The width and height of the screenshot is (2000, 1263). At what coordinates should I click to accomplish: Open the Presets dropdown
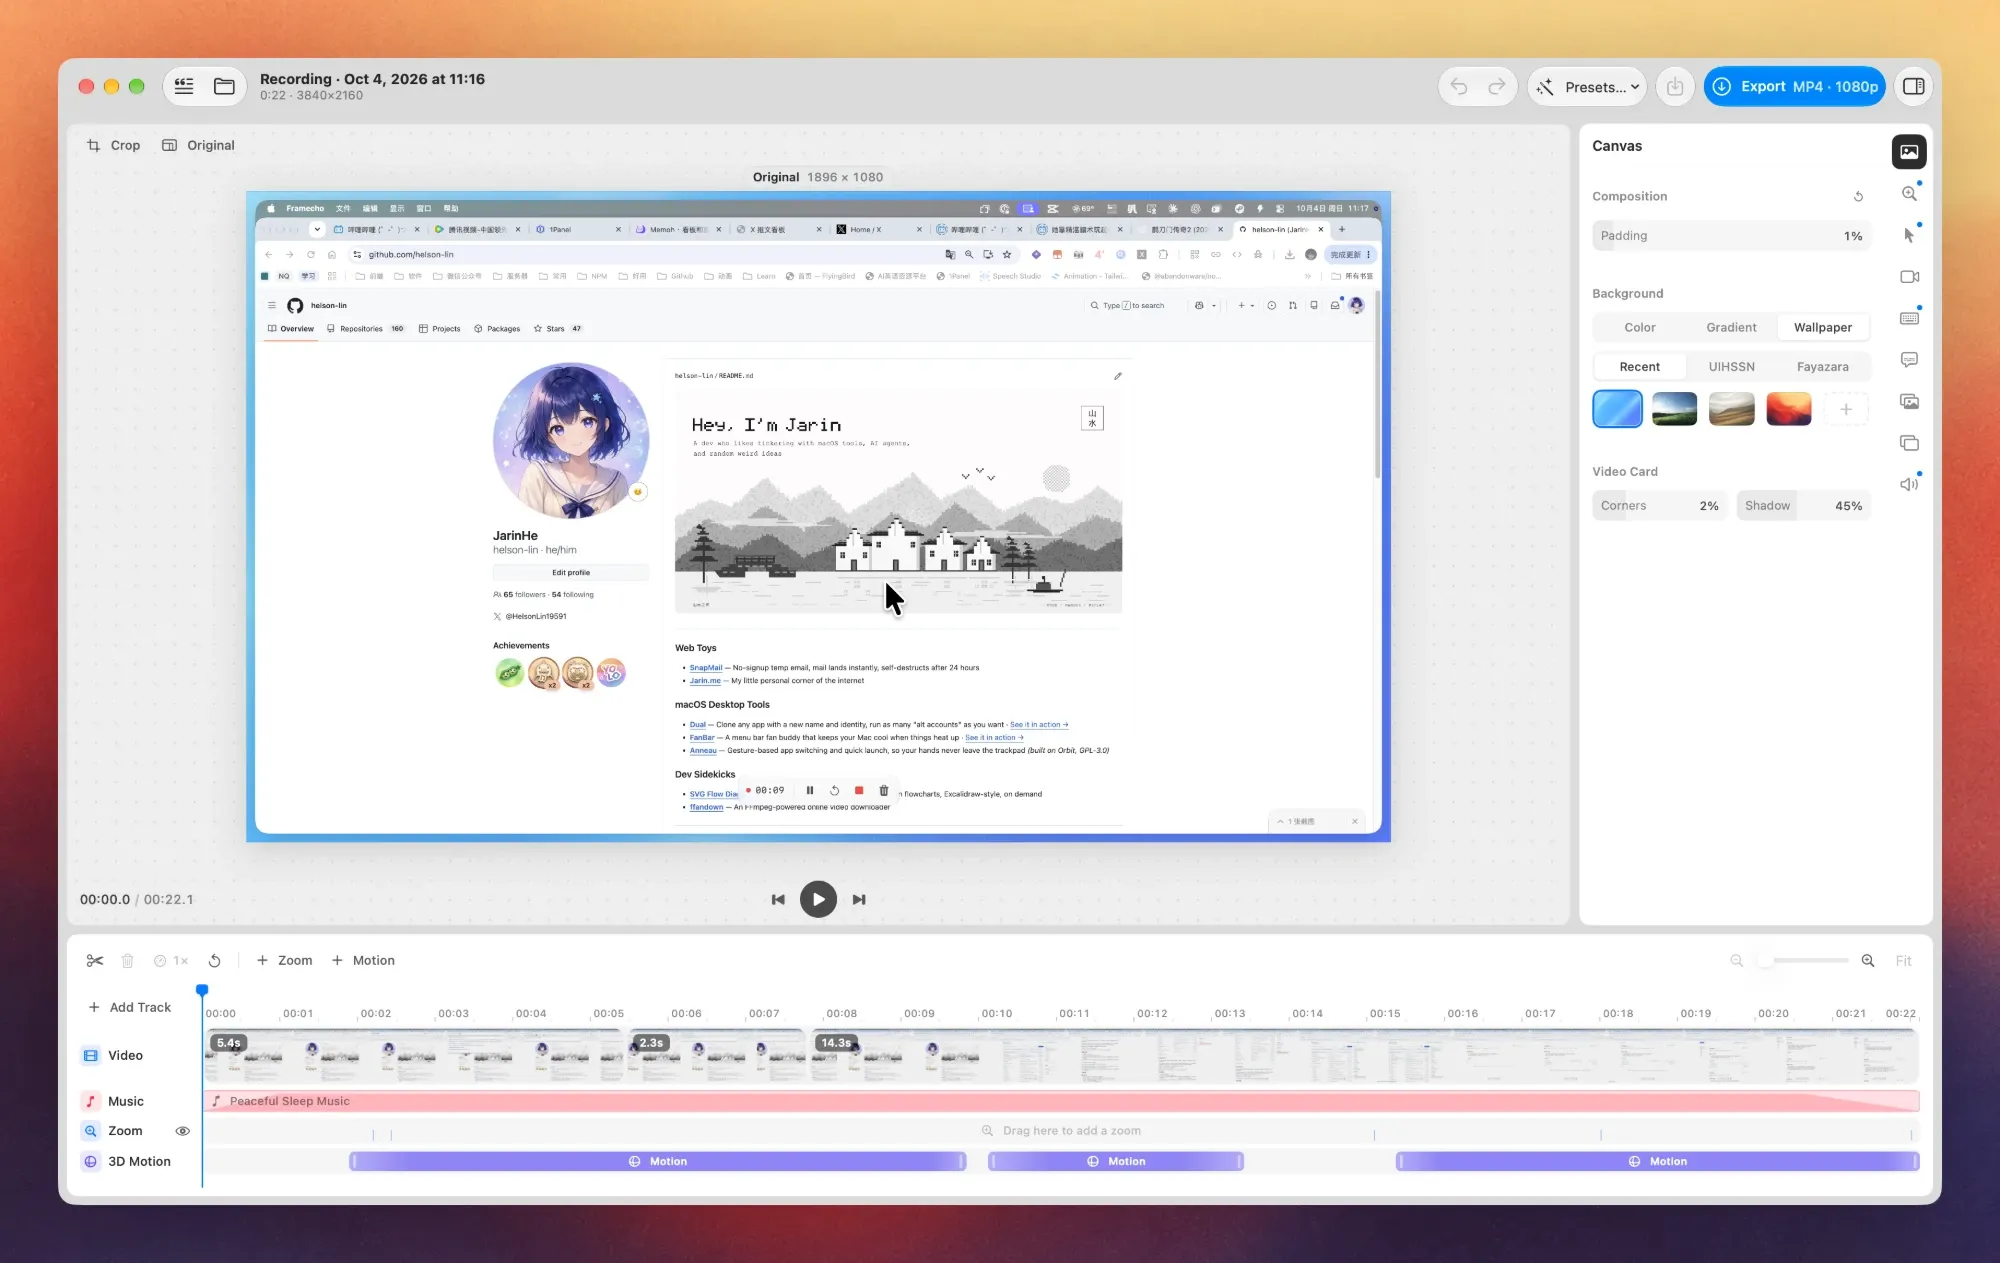point(1587,87)
